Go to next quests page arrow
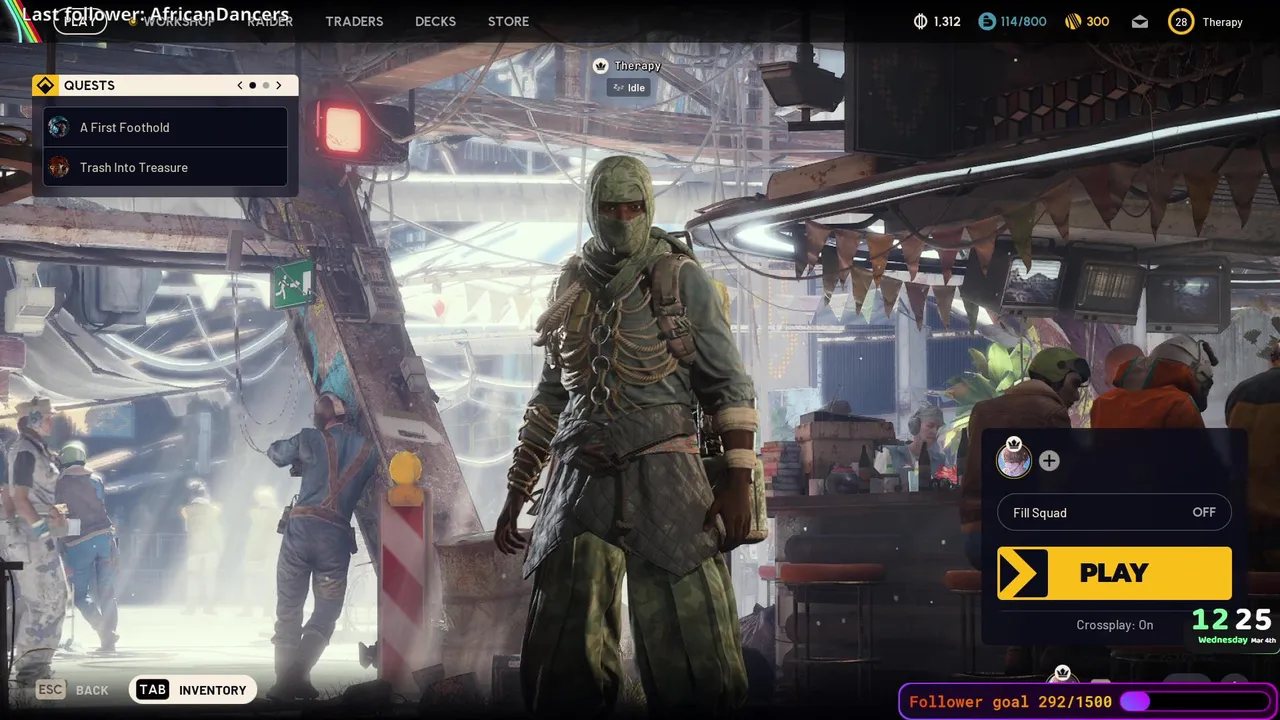This screenshot has height=720, width=1280. (279, 85)
